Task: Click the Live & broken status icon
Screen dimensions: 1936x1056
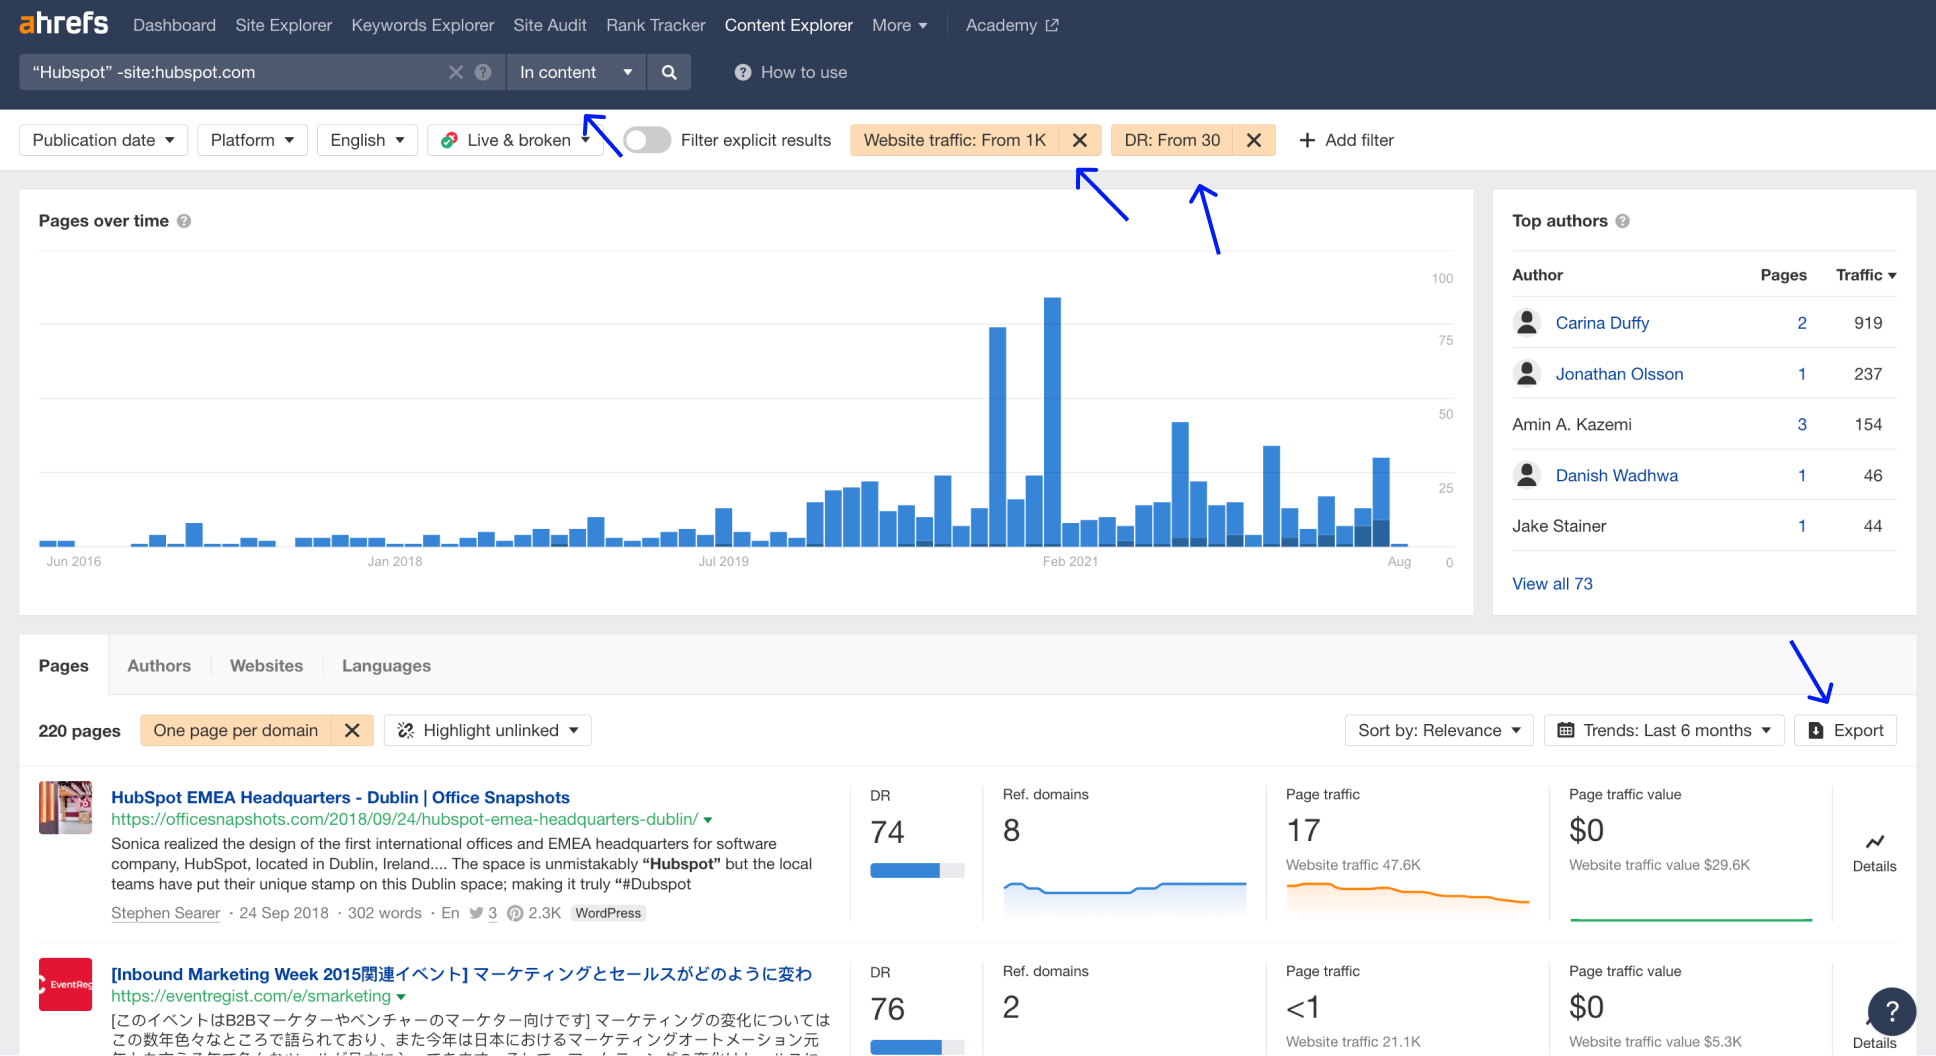Action: 450,140
